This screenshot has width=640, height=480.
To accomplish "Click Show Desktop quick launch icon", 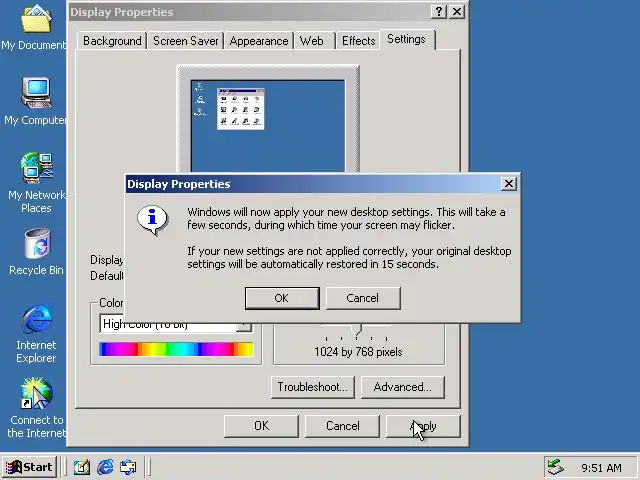I will click(x=82, y=467).
